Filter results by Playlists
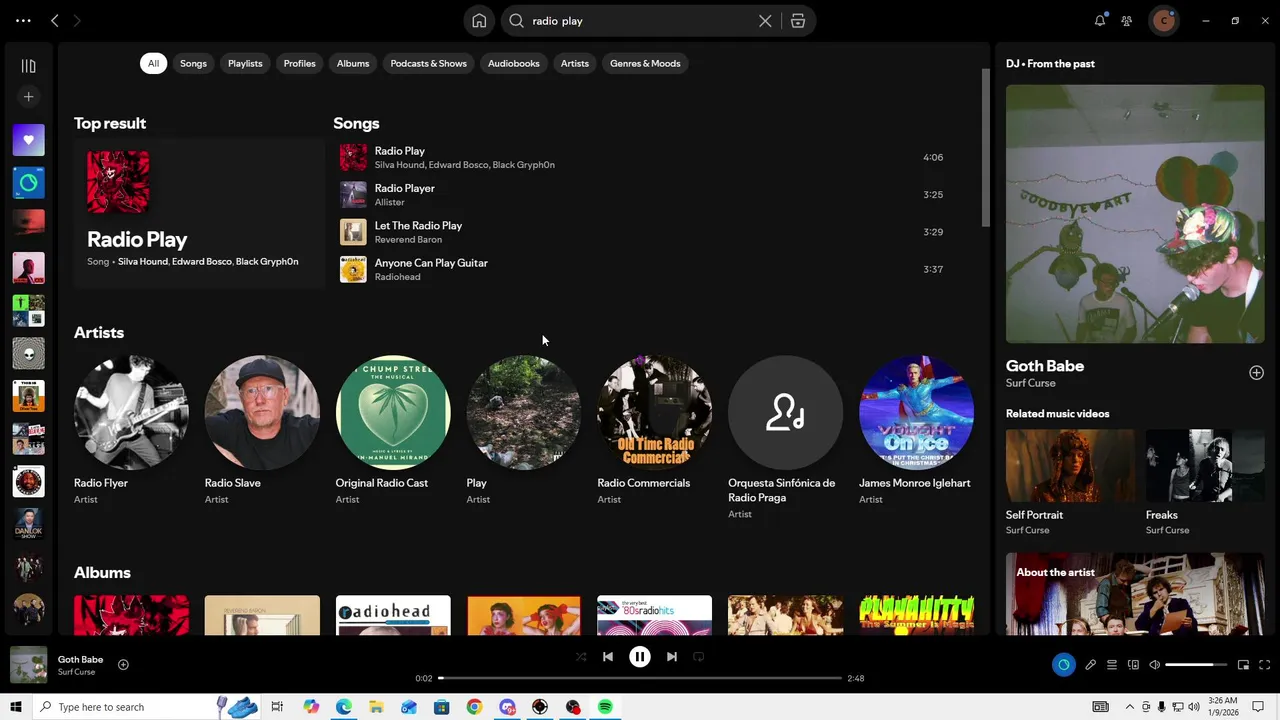This screenshot has height=720, width=1280. pos(245,64)
